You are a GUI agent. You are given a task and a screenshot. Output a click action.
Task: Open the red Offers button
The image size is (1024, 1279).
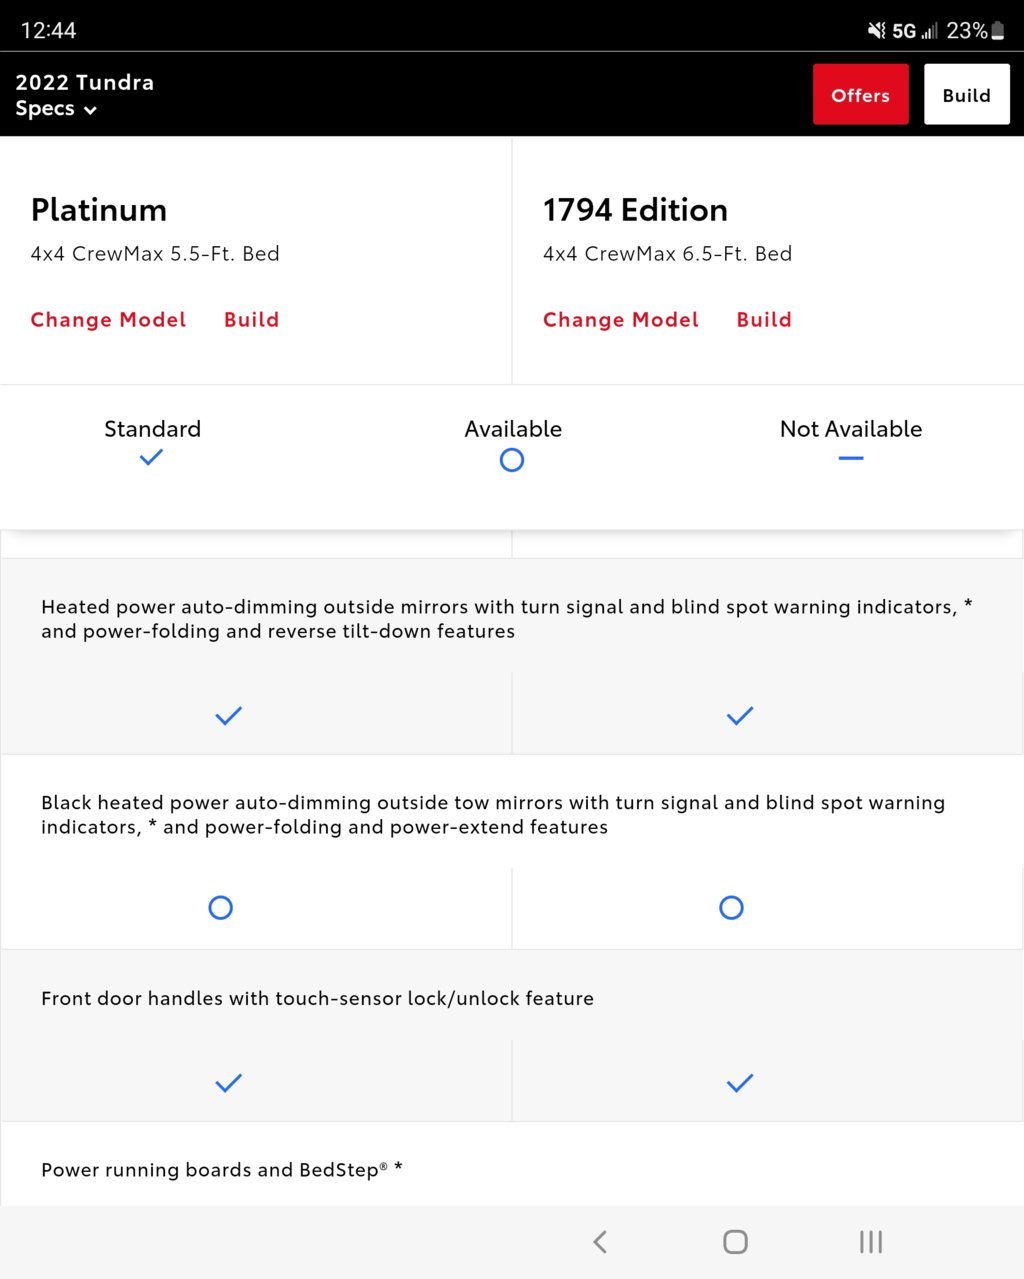pos(861,95)
